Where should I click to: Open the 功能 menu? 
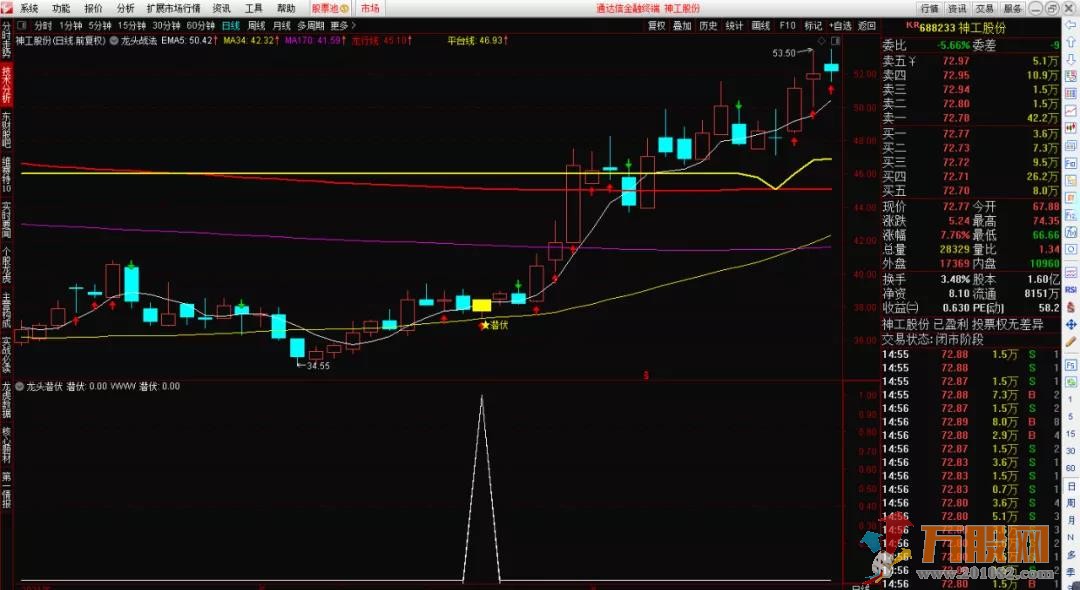coord(61,8)
